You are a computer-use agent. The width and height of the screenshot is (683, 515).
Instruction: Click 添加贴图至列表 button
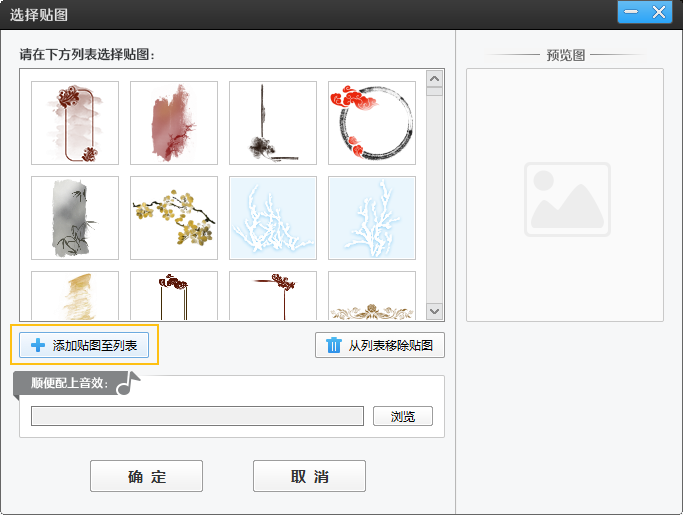coord(84,345)
